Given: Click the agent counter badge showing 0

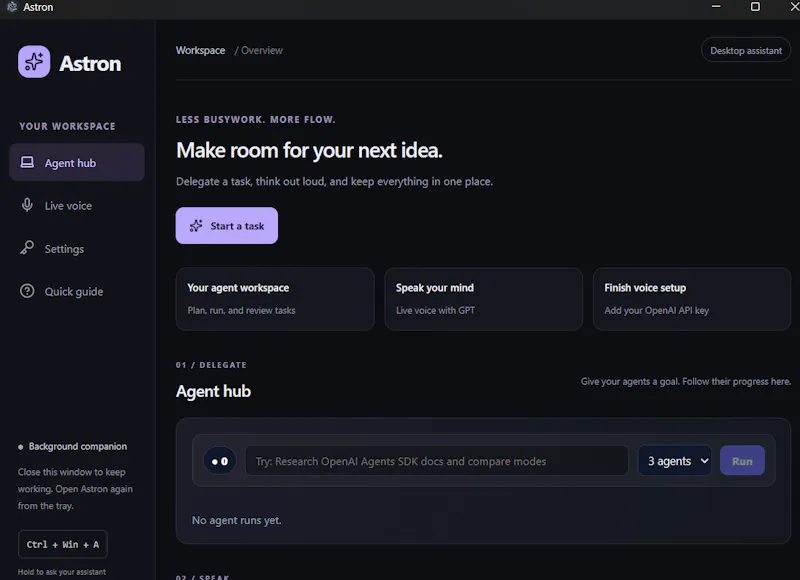Looking at the screenshot, I should coord(220,461).
